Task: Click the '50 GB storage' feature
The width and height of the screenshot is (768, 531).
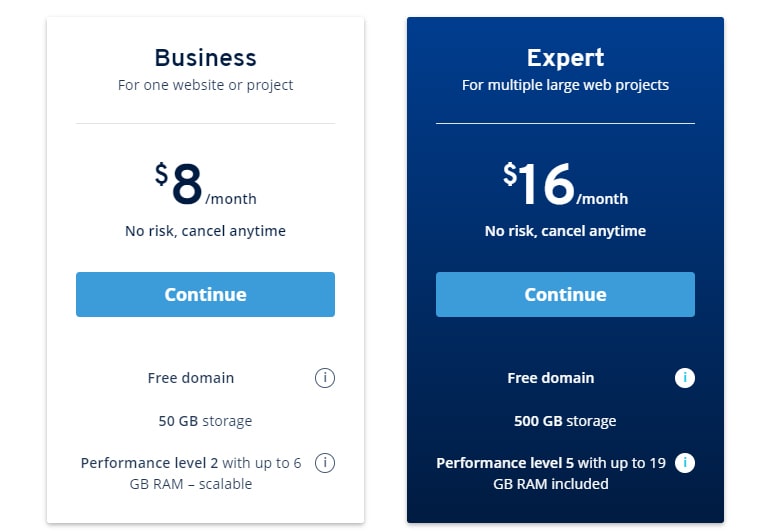Action: (205, 421)
